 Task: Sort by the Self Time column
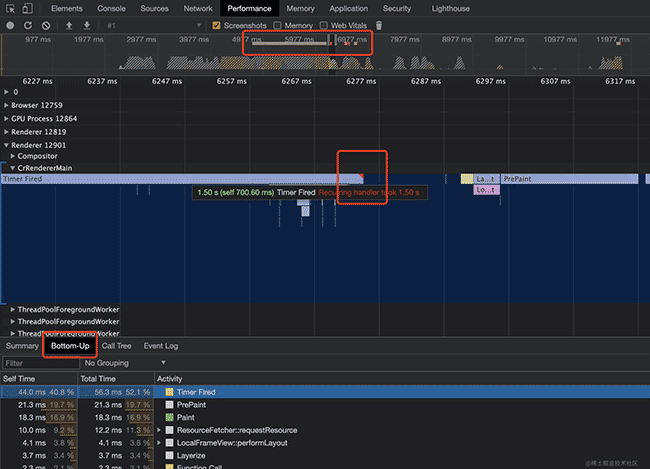(39, 379)
